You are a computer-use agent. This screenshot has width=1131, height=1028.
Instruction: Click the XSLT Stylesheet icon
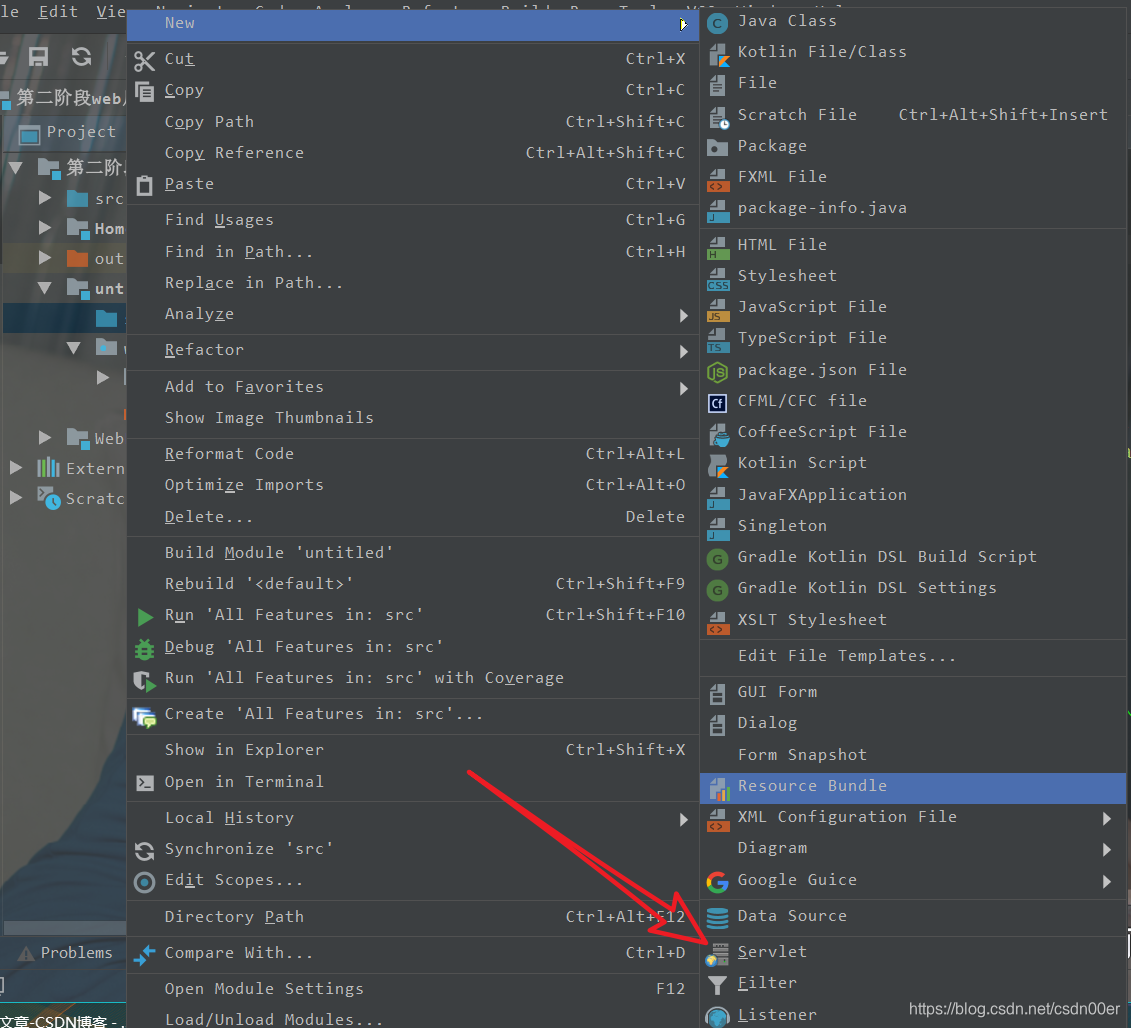(x=718, y=623)
